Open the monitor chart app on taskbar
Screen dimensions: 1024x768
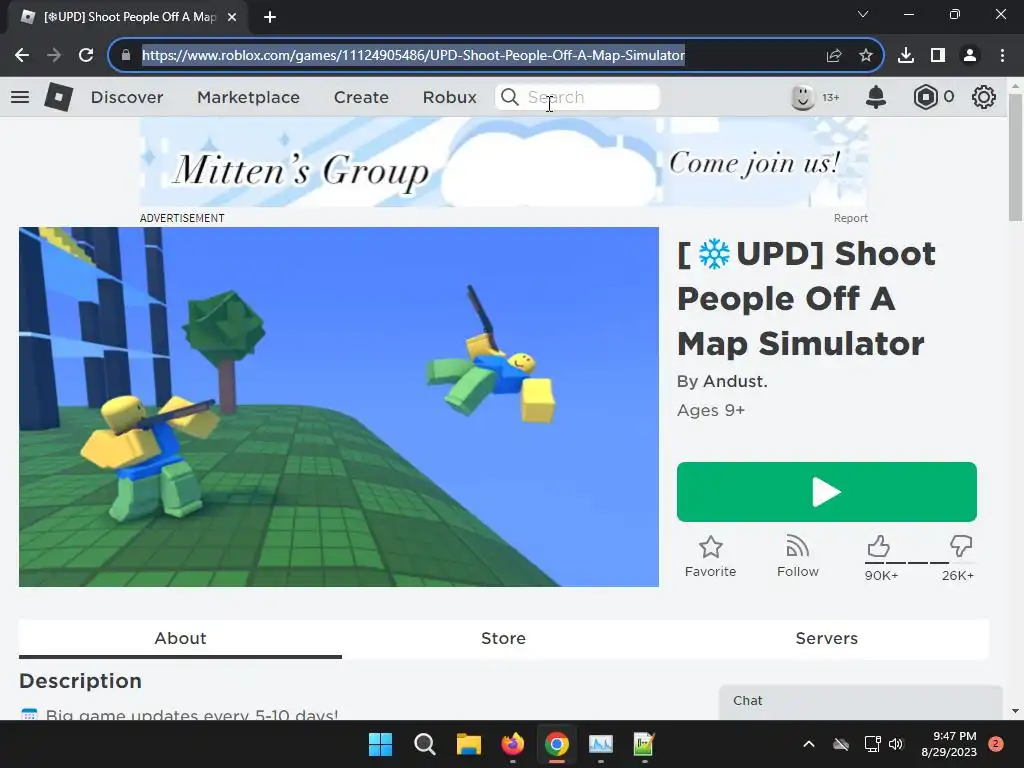click(x=601, y=744)
